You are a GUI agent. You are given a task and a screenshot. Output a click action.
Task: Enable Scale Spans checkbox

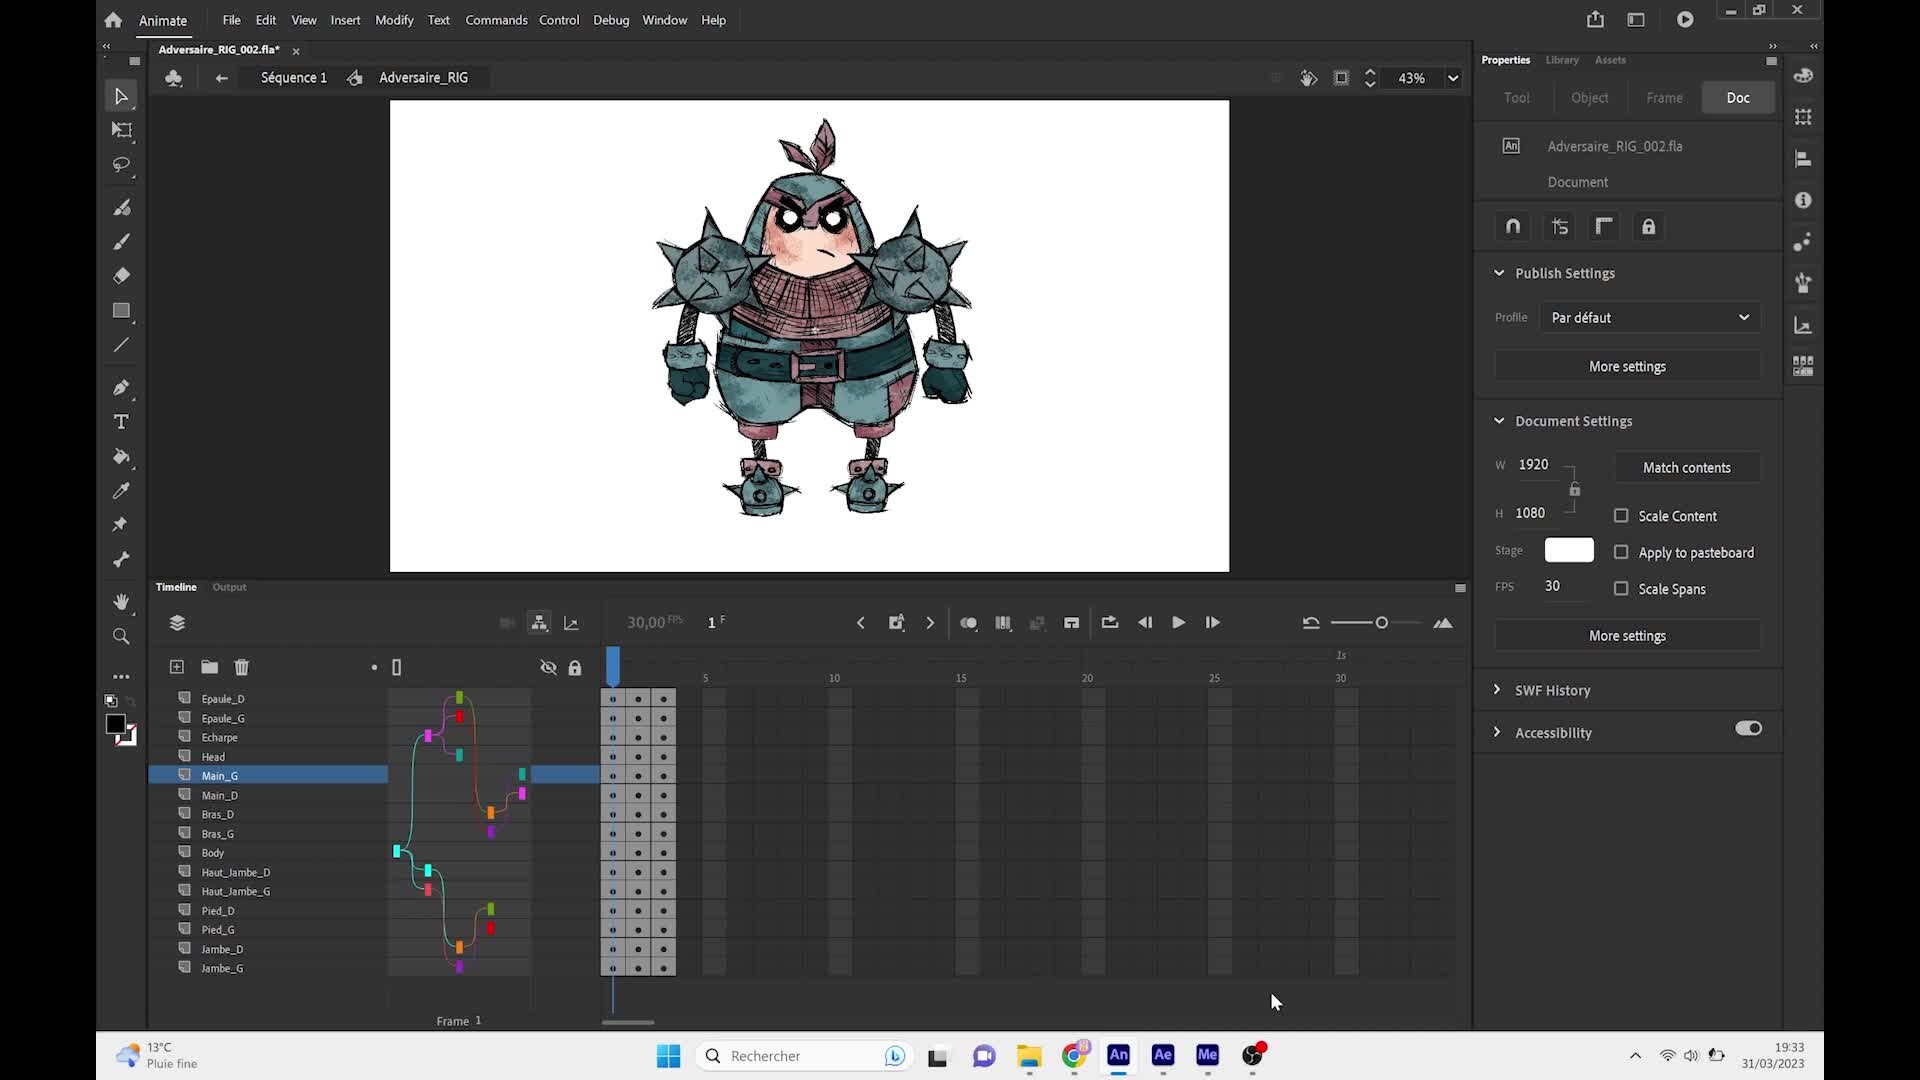(1620, 588)
